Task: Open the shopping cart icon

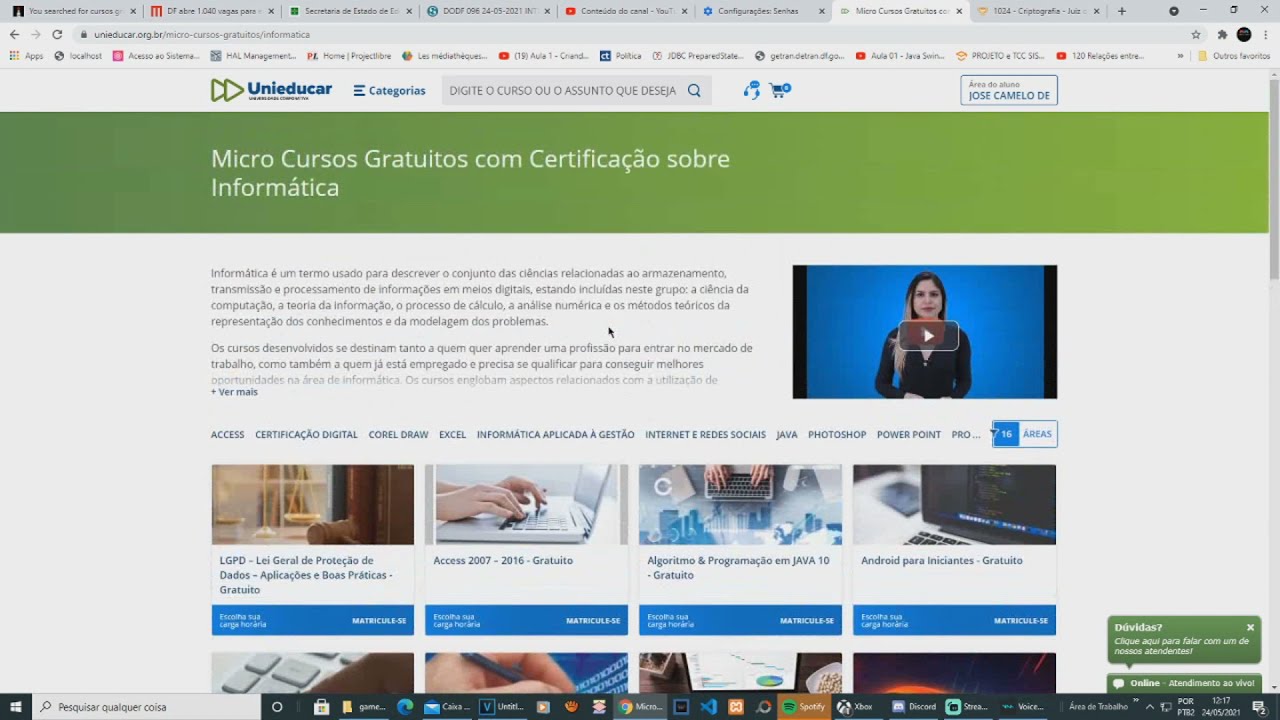Action: click(779, 90)
